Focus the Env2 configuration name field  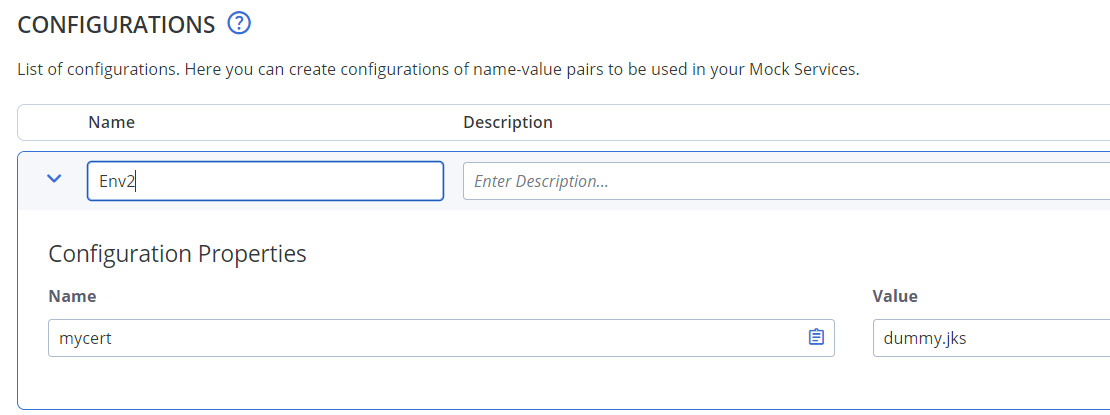265,181
